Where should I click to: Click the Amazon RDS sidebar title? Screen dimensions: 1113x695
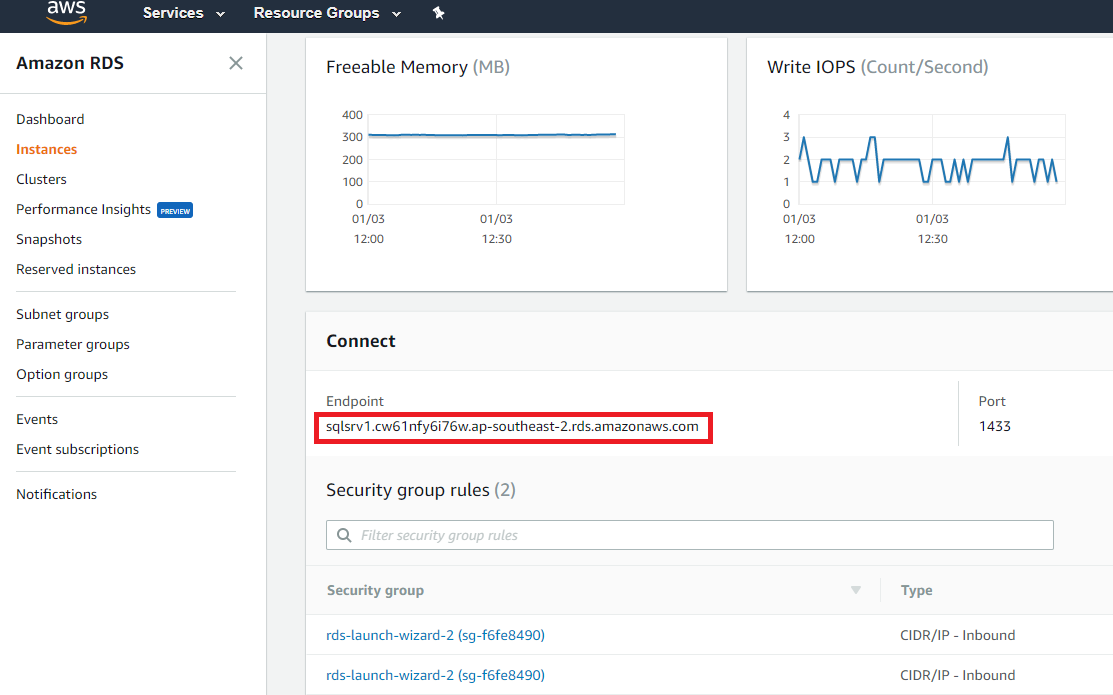[x=70, y=63]
